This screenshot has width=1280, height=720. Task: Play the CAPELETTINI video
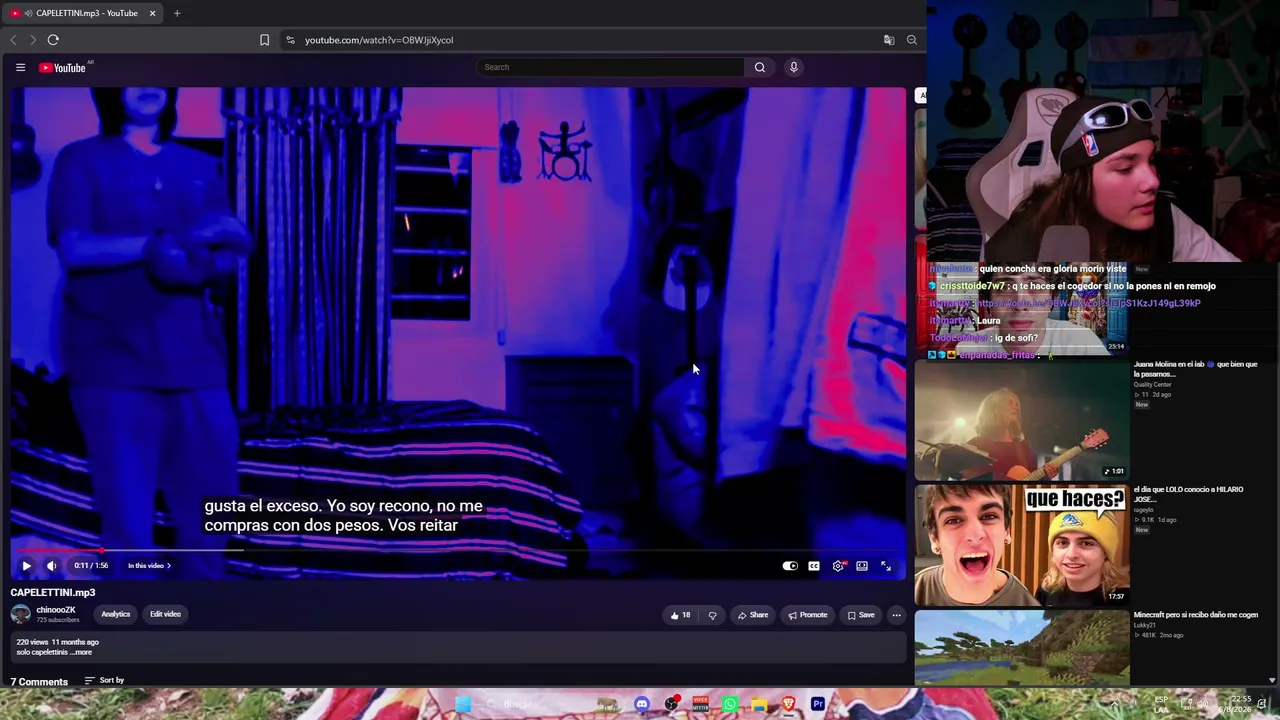[x=27, y=566]
